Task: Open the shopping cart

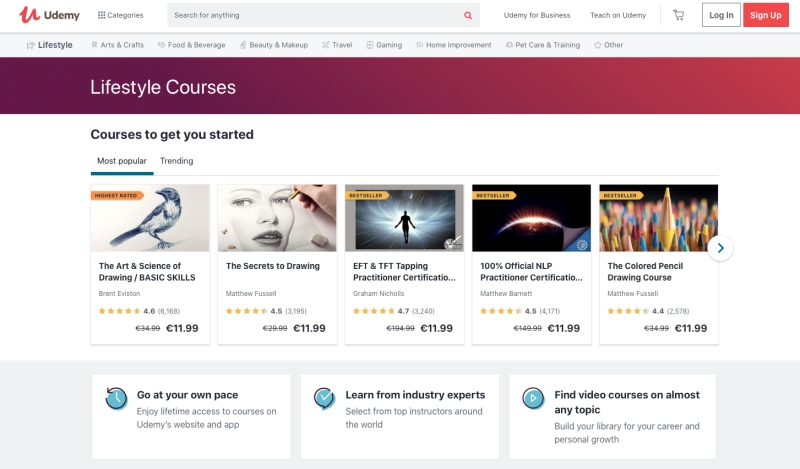Action: click(x=678, y=15)
